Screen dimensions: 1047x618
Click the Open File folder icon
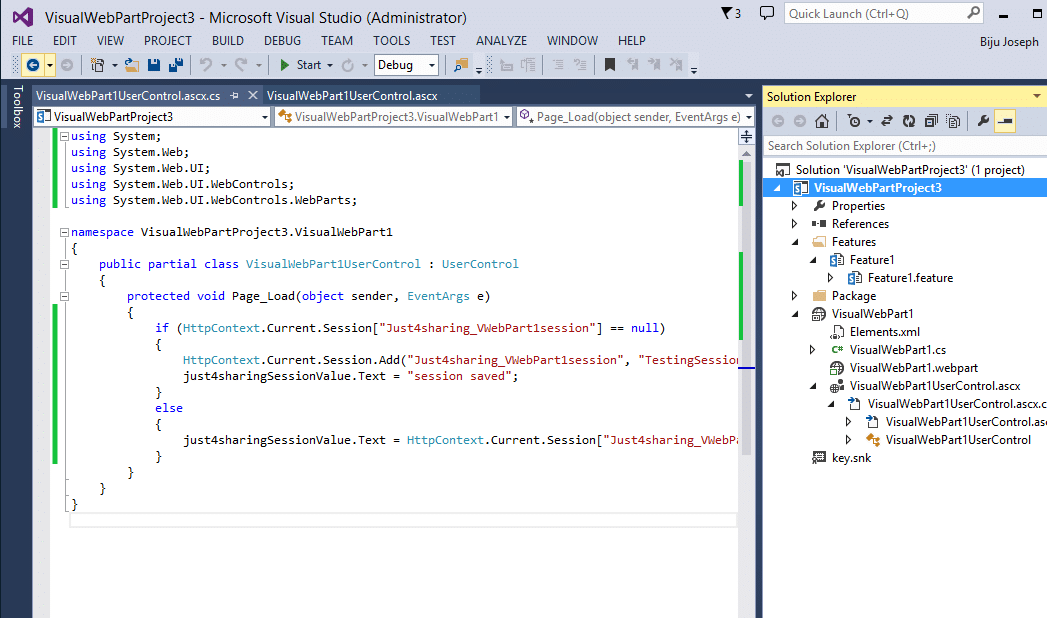[x=132, y=65]
